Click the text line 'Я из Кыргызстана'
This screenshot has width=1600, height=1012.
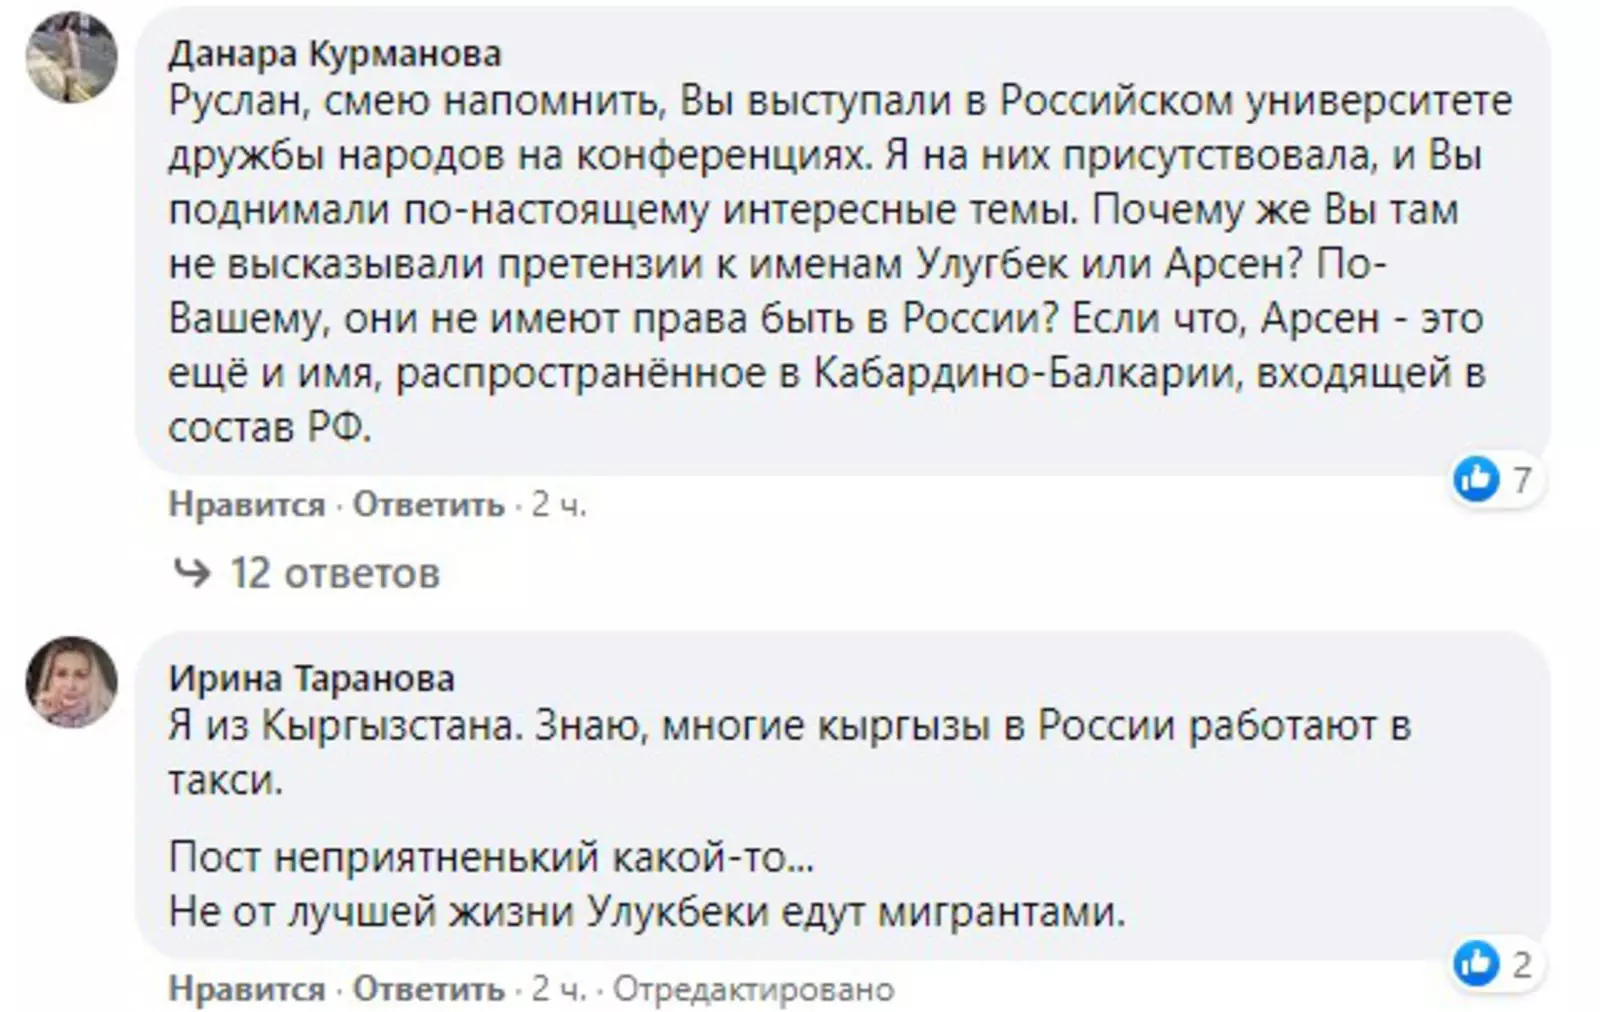(788, 725)
